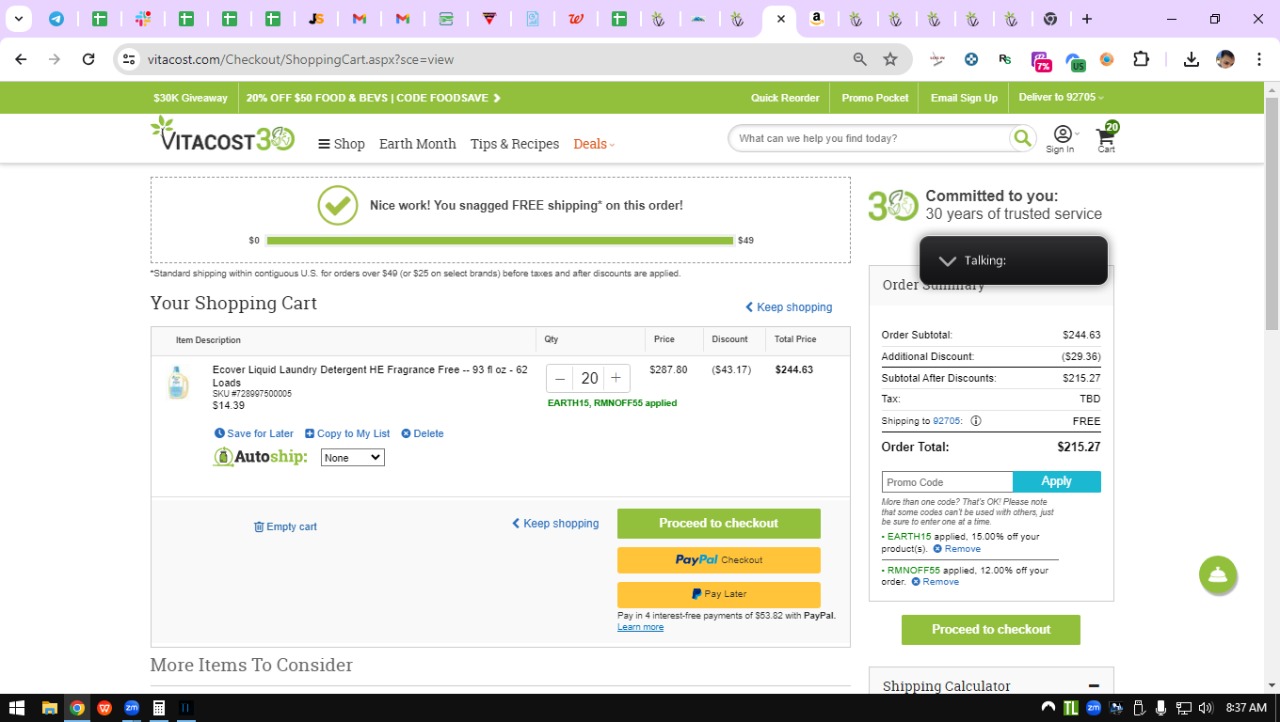Expand the Deliver to 92705 dropdown
Viewport: 1280px width, 722px height.
click(x=1061, y=98)
